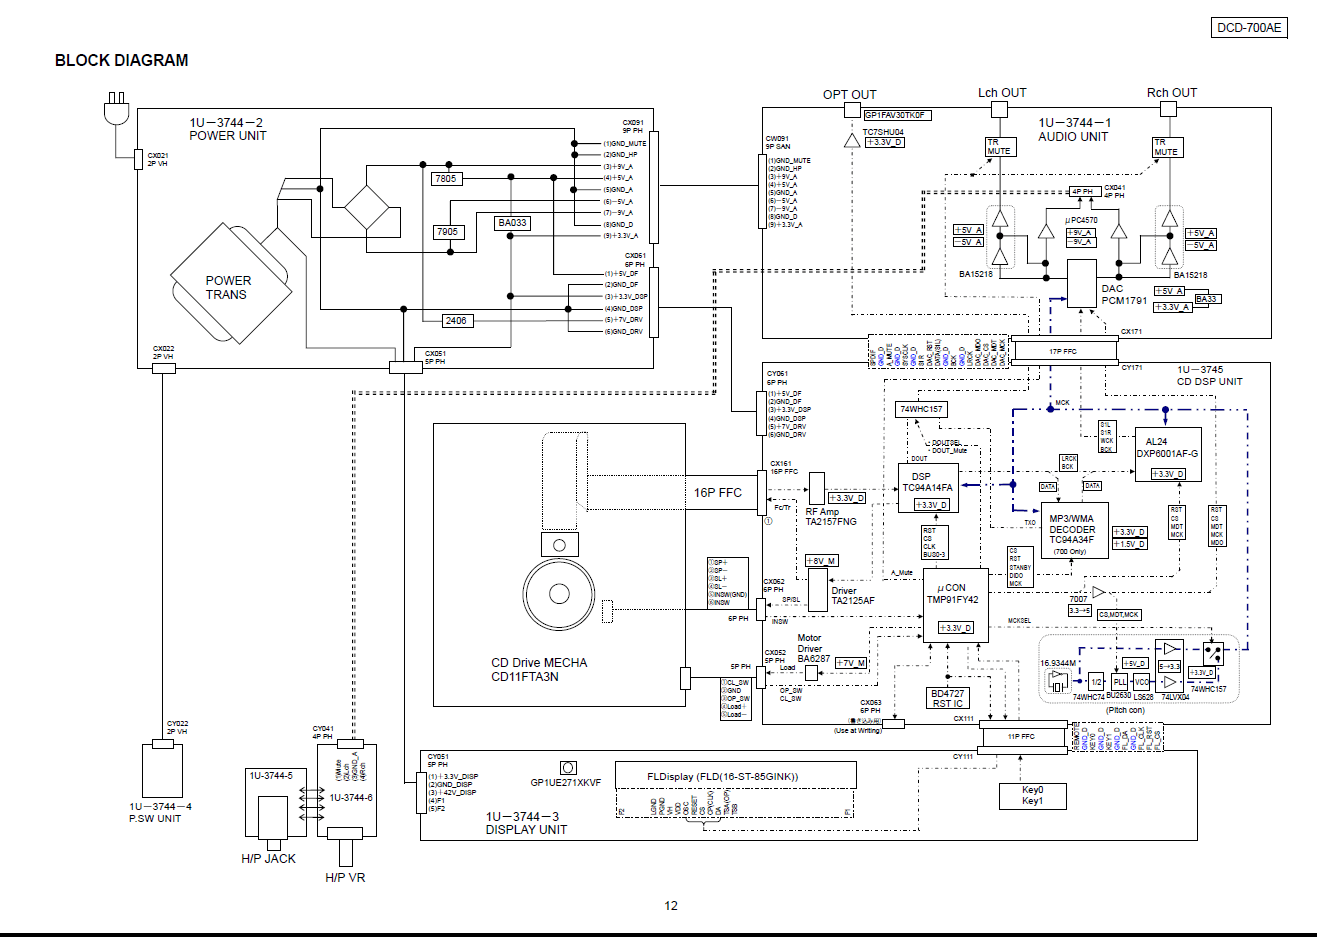The image size is (1317, 937).
Task: Select the P.SW UNIT label
Action: click(155, 818)
